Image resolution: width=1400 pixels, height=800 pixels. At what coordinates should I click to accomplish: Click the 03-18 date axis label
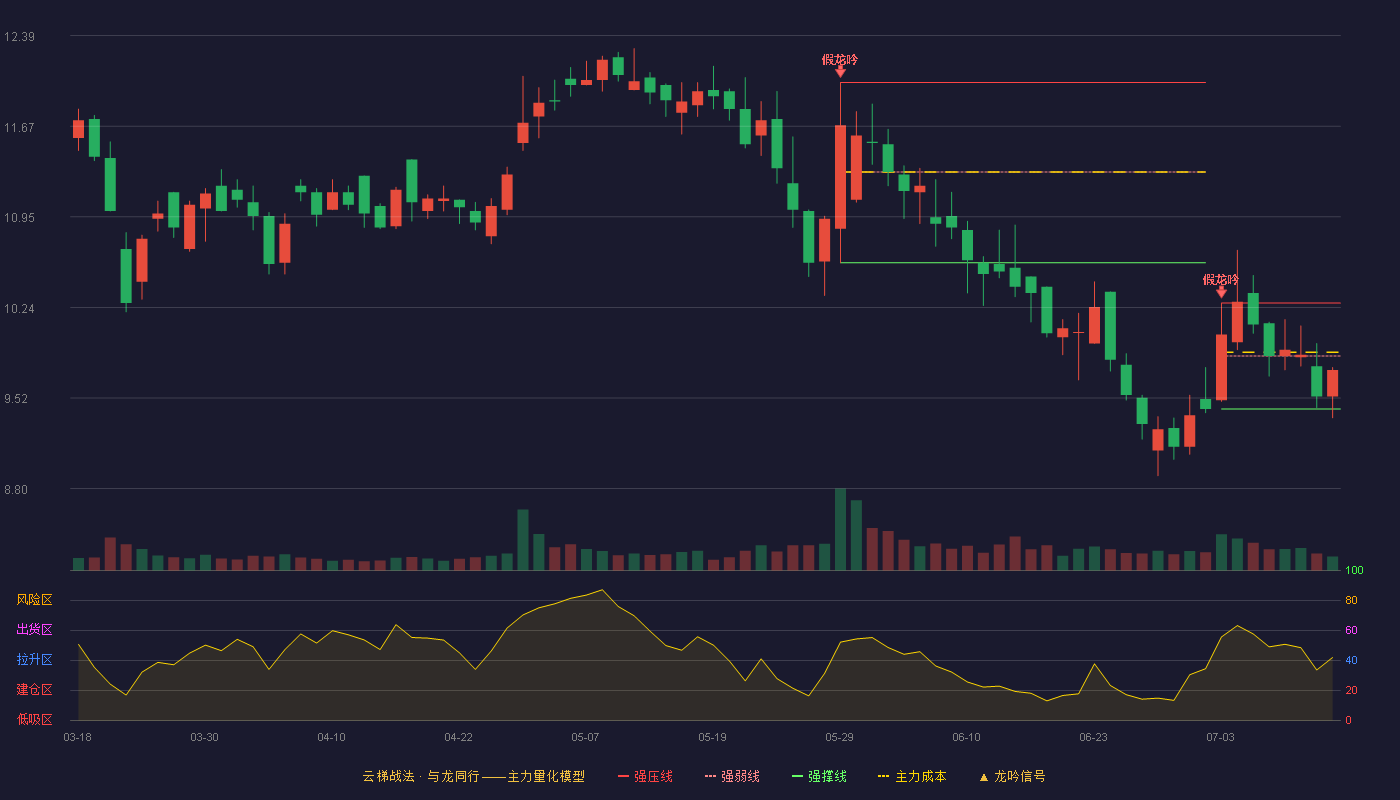coord(77,737)
